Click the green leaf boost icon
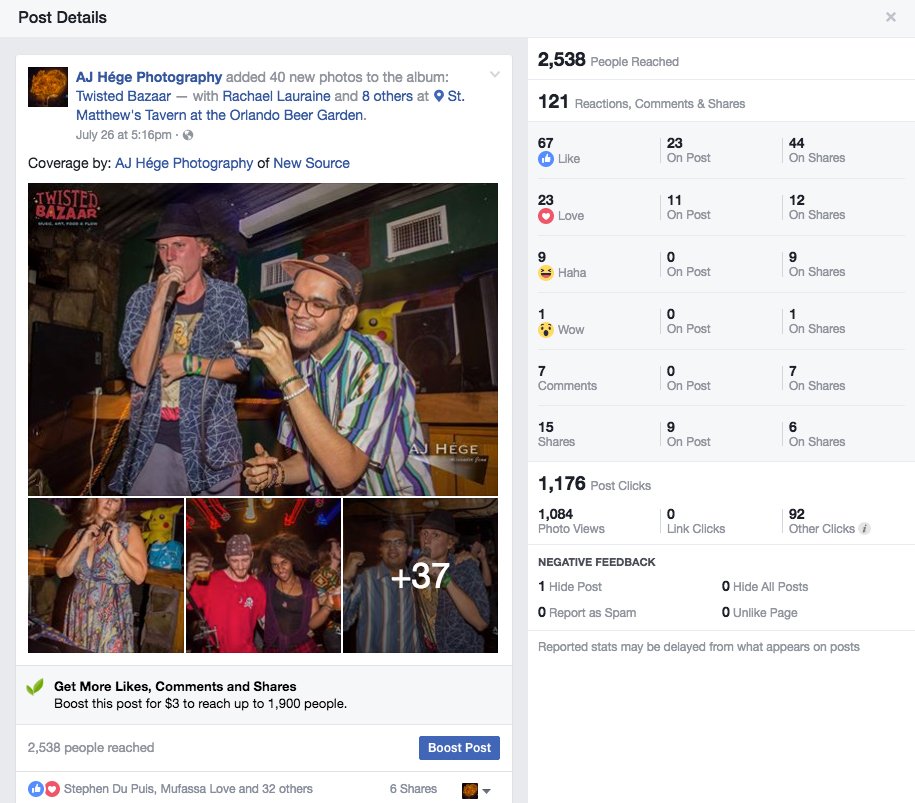This screenshot has width=915, height=803. pos(35,687)
